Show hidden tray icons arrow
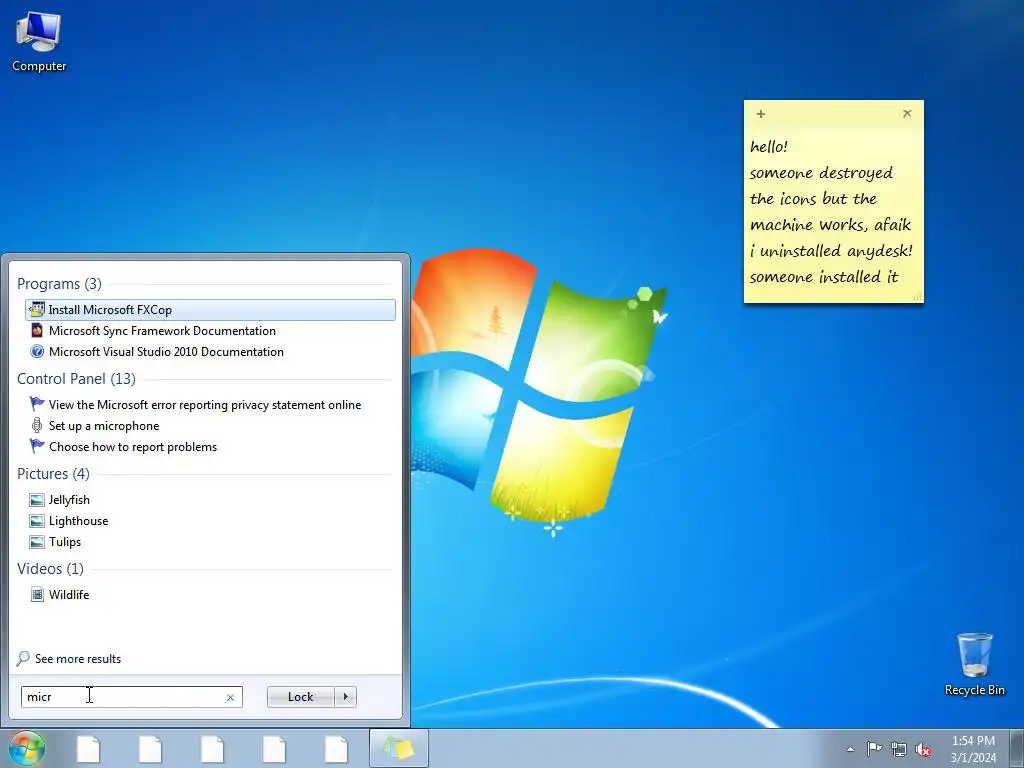1024x768 pixels. [x=850, y=749]
